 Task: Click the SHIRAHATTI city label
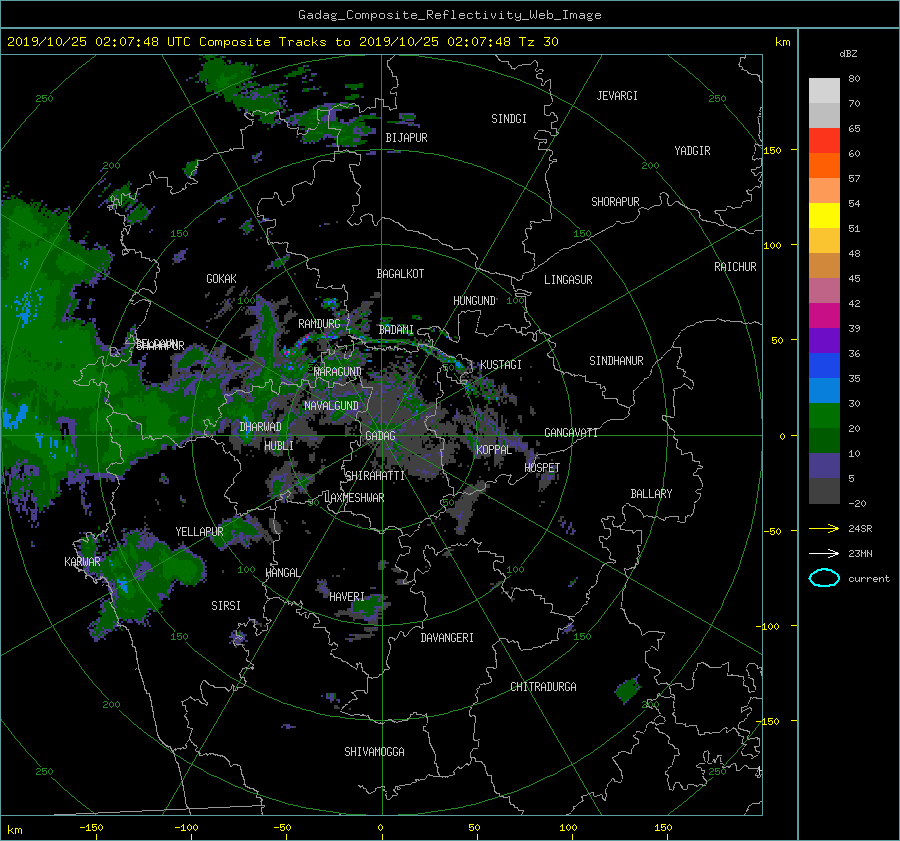click(375, 476)
